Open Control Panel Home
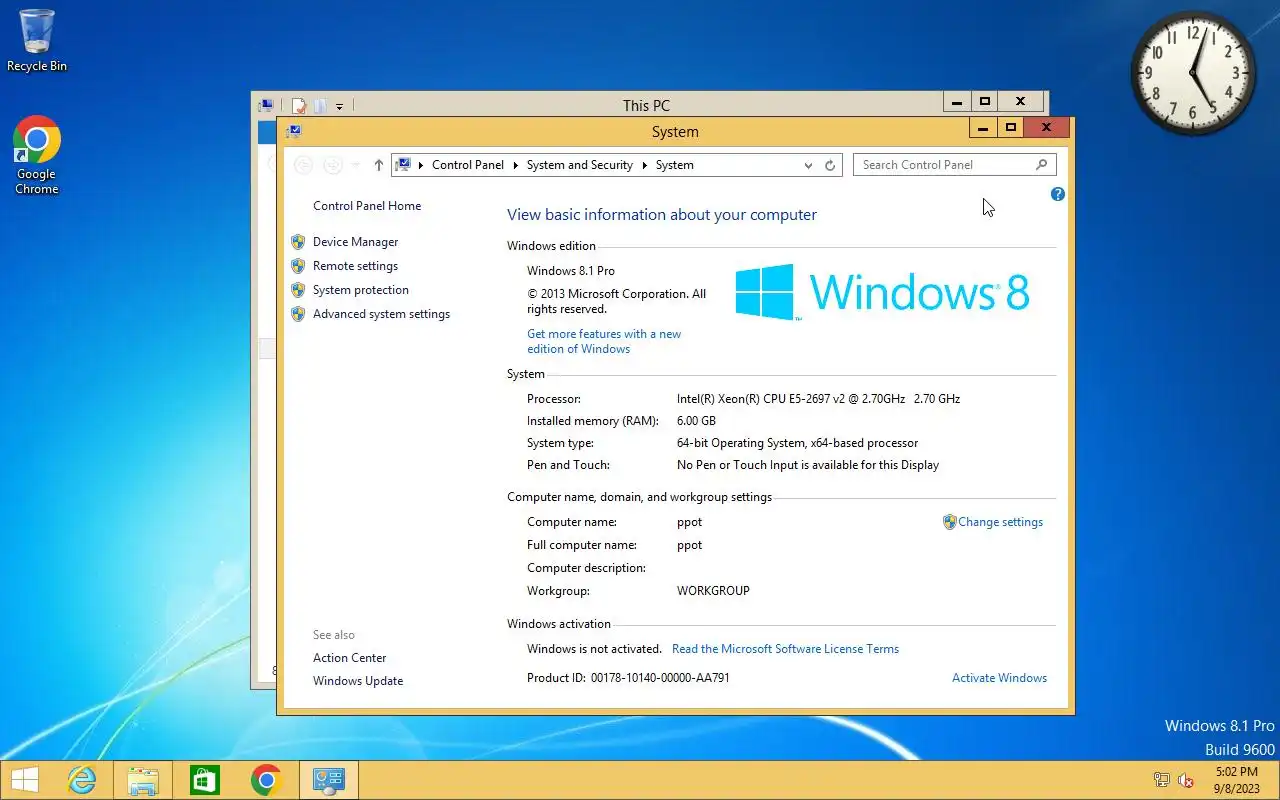 [367, 206]
